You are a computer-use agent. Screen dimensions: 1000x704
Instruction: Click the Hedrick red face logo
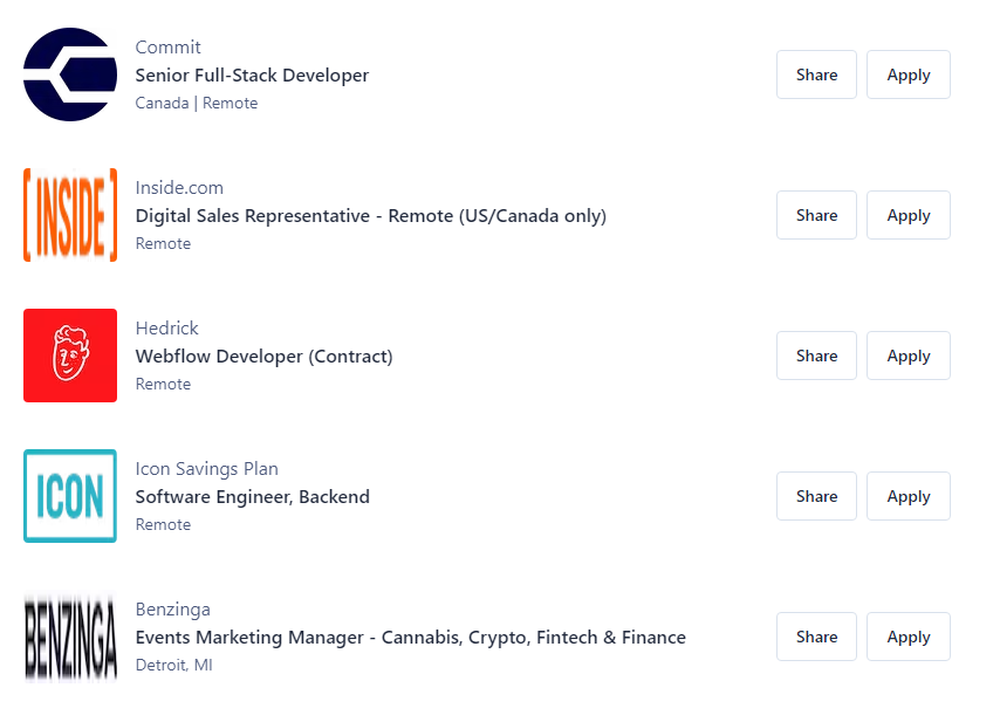pyautogui.click(x=70, y=356)
